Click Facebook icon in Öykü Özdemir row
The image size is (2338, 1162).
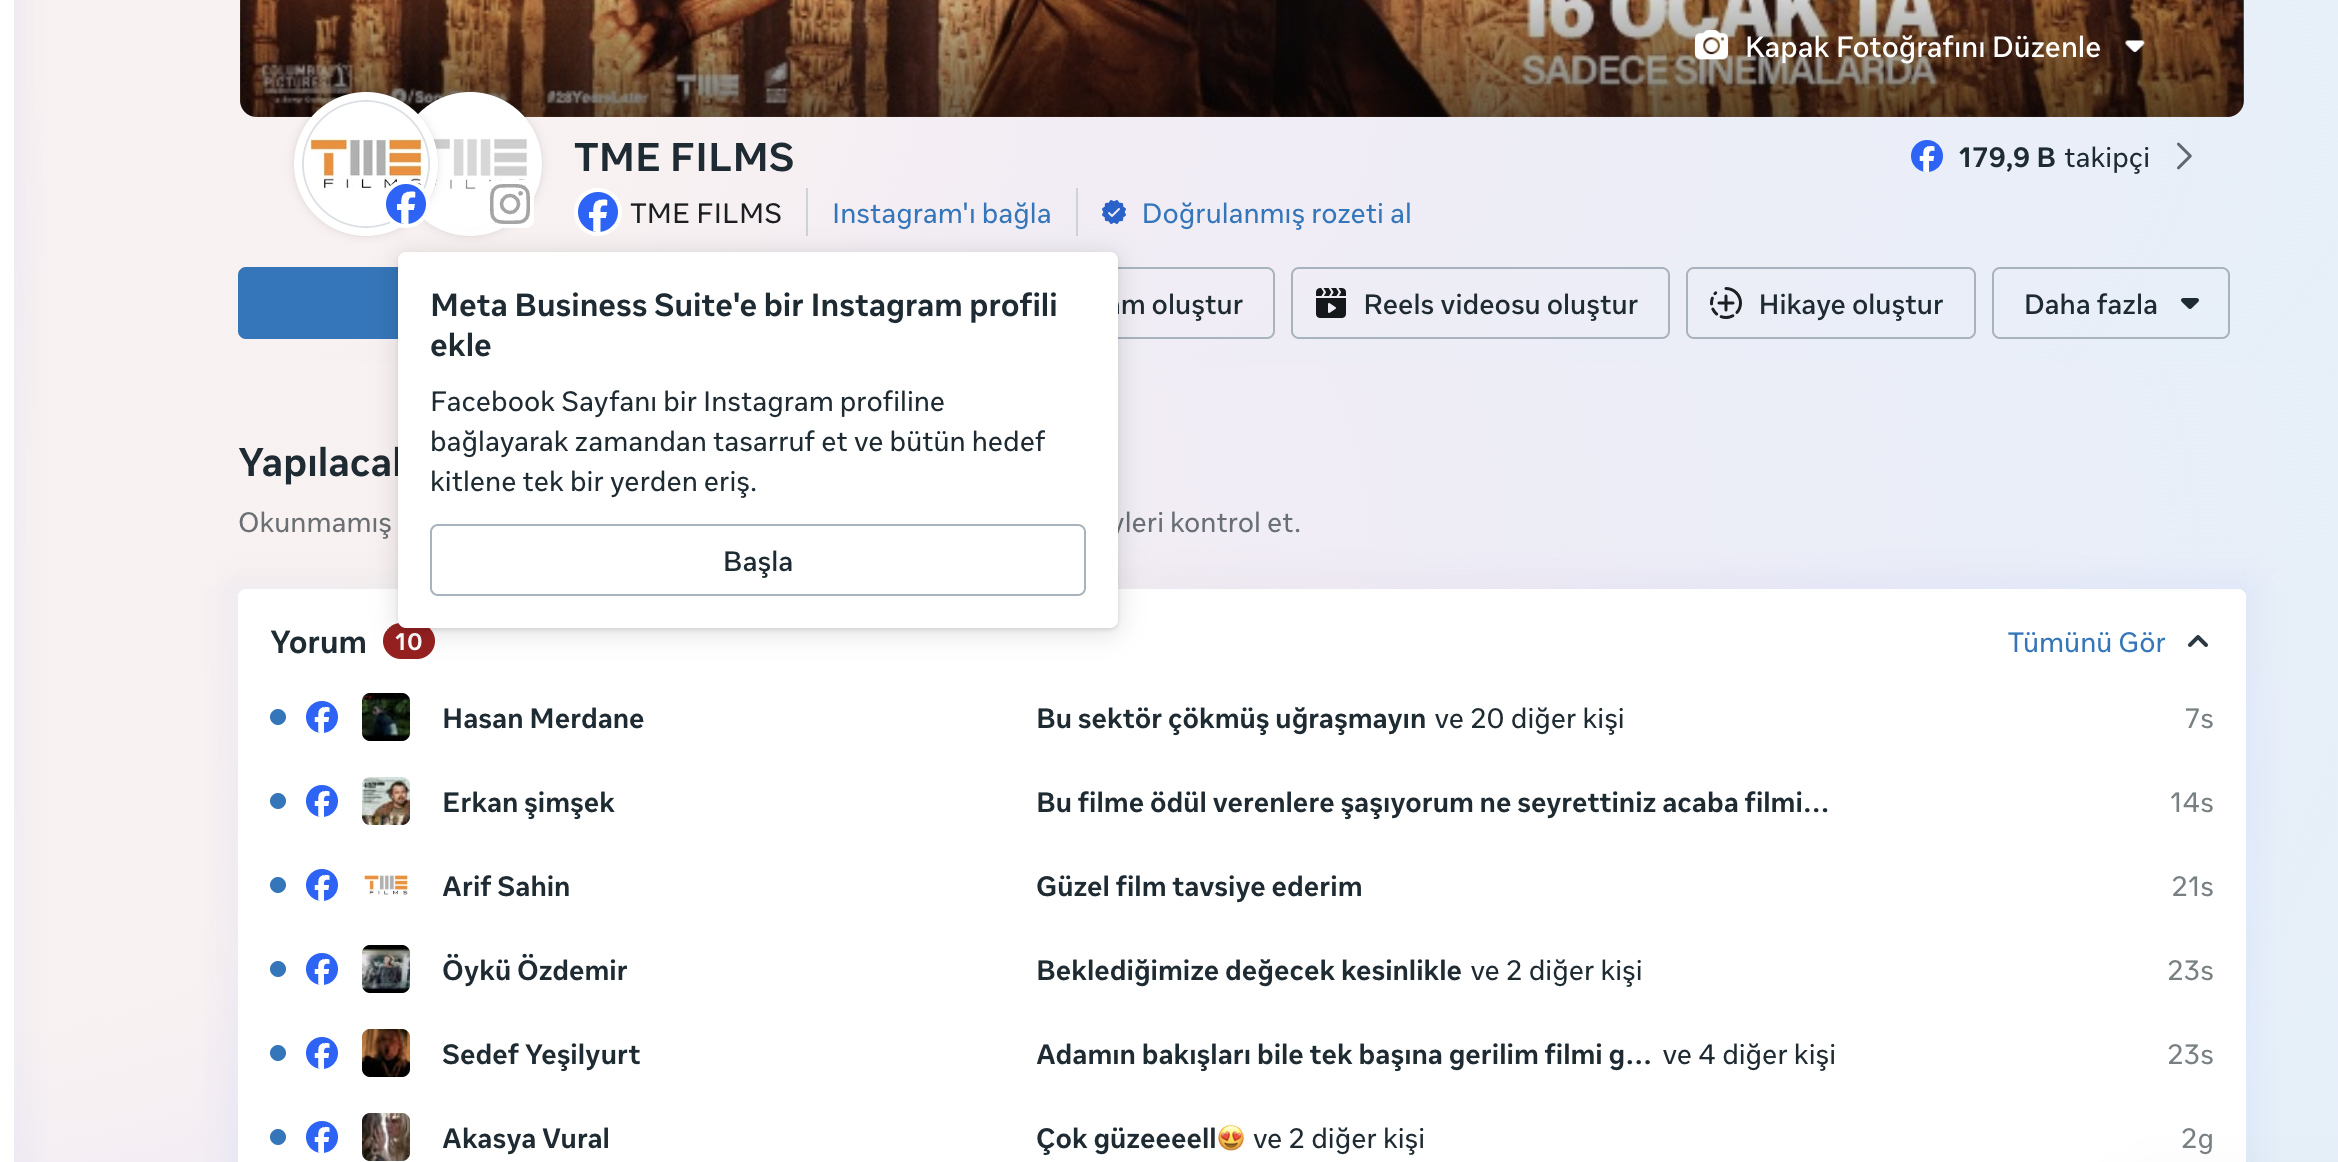[322, 969]
